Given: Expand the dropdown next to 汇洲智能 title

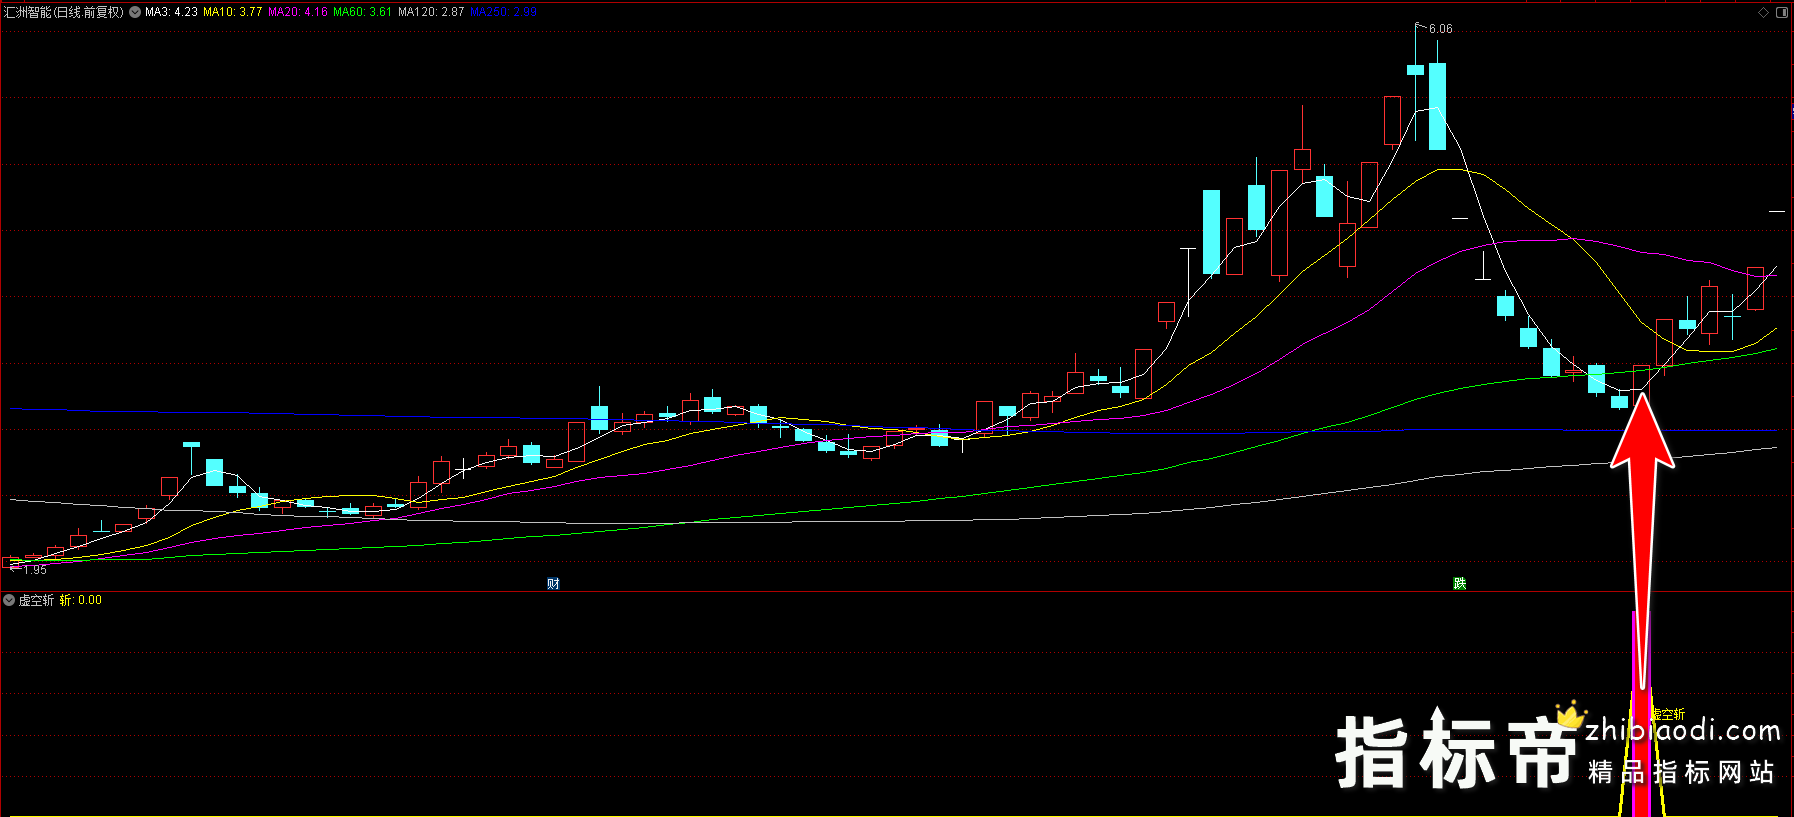Looking at the screenshot, I should click(x=135, y=12).
